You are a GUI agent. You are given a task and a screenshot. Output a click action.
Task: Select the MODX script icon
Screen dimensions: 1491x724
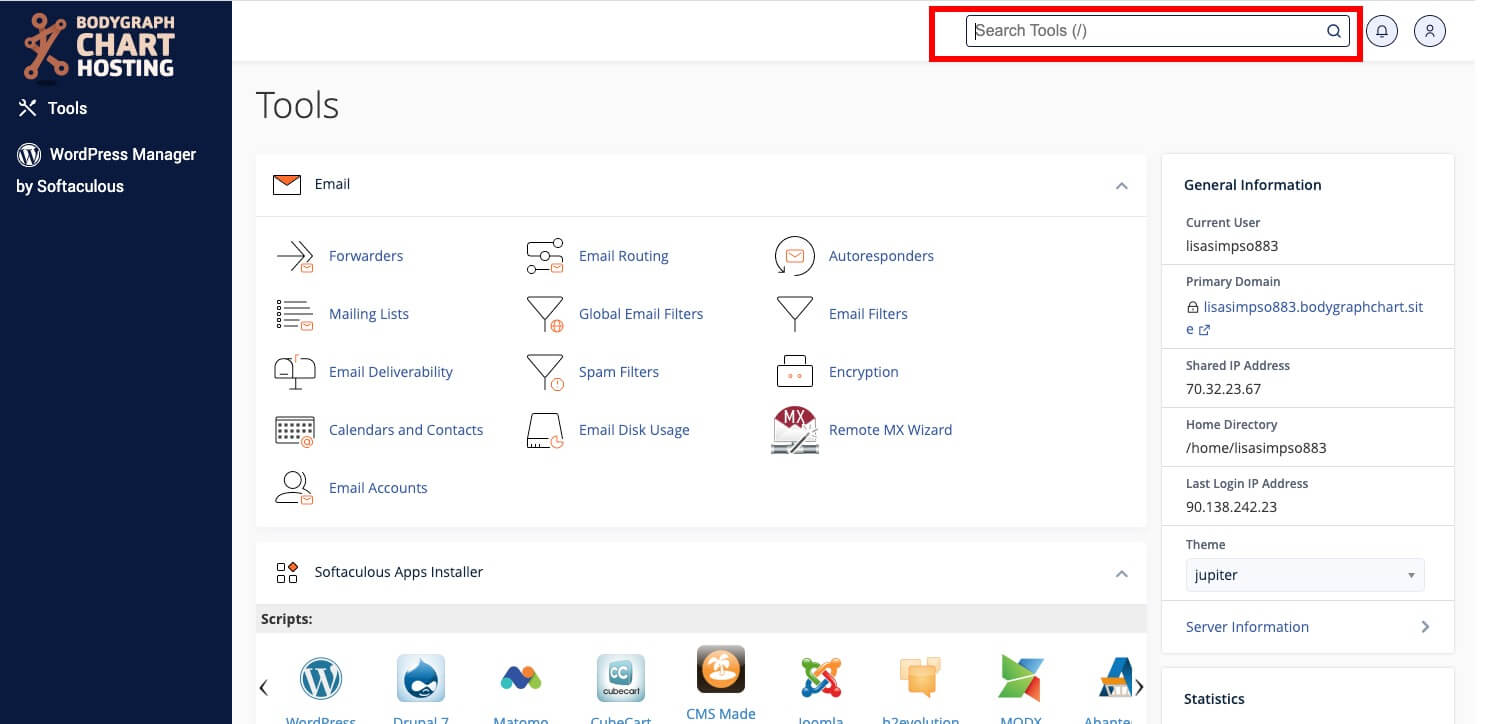pyautogui.click(x=1021, y=679)
